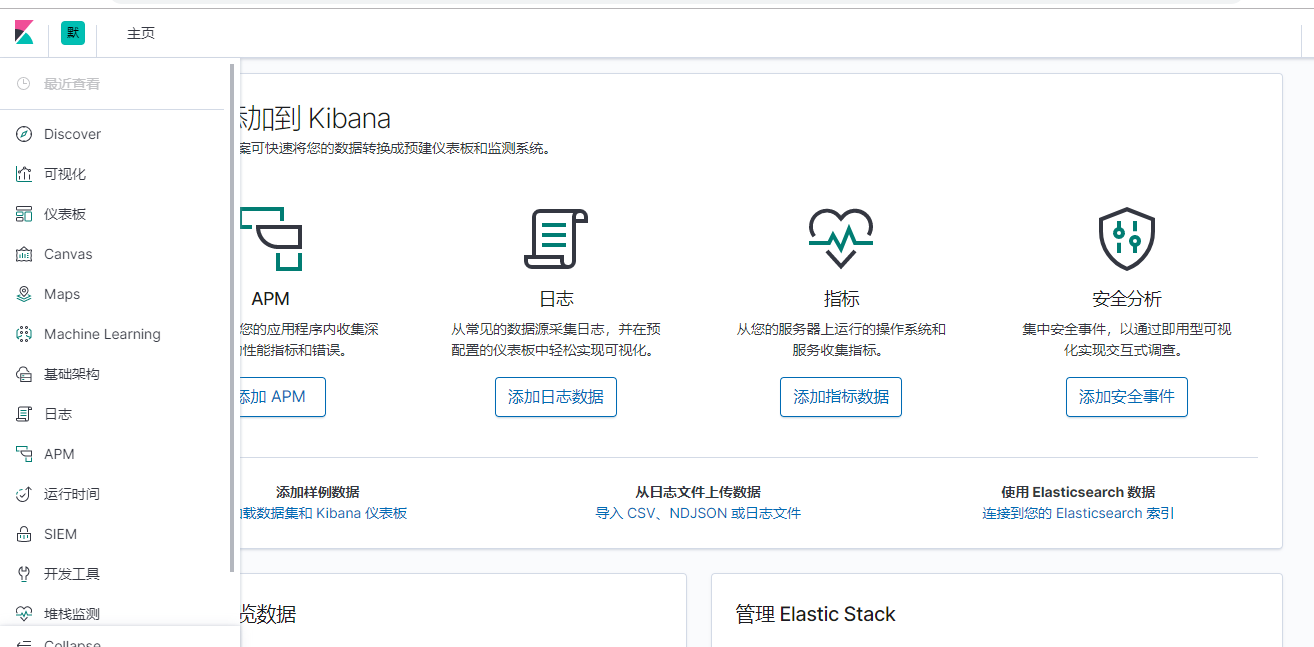This screenshot has width=1314, height=647.
Task: Click the 添加日志数据 button
Action: pyautogui.click(x=556, y=397)
